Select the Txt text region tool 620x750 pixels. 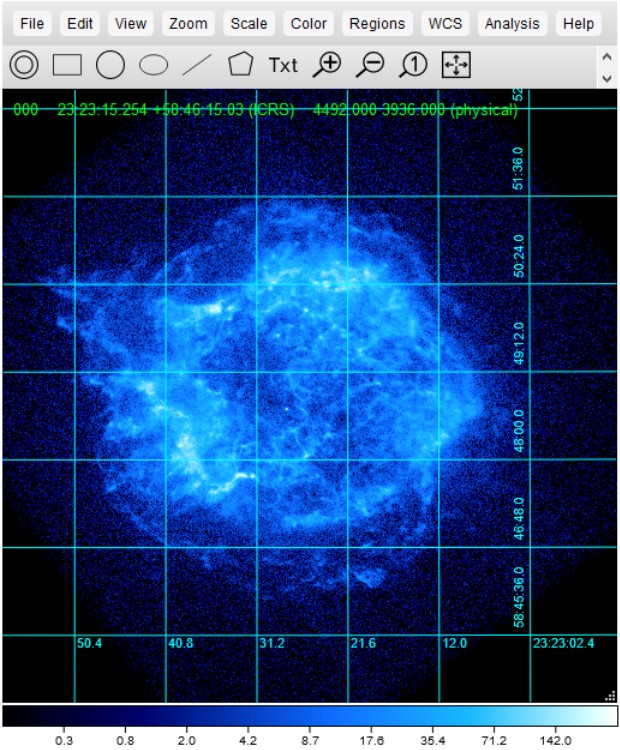pos(283,65)
